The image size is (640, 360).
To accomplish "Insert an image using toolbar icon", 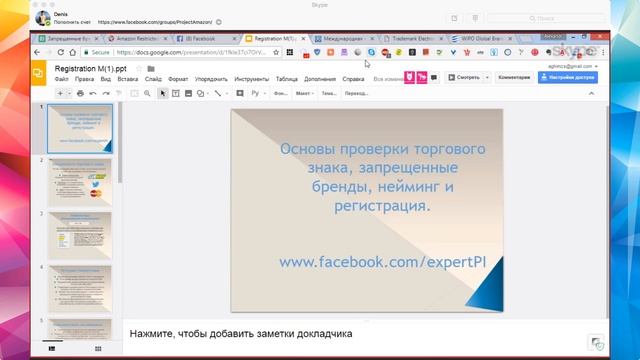I will (x=188, y=93).
